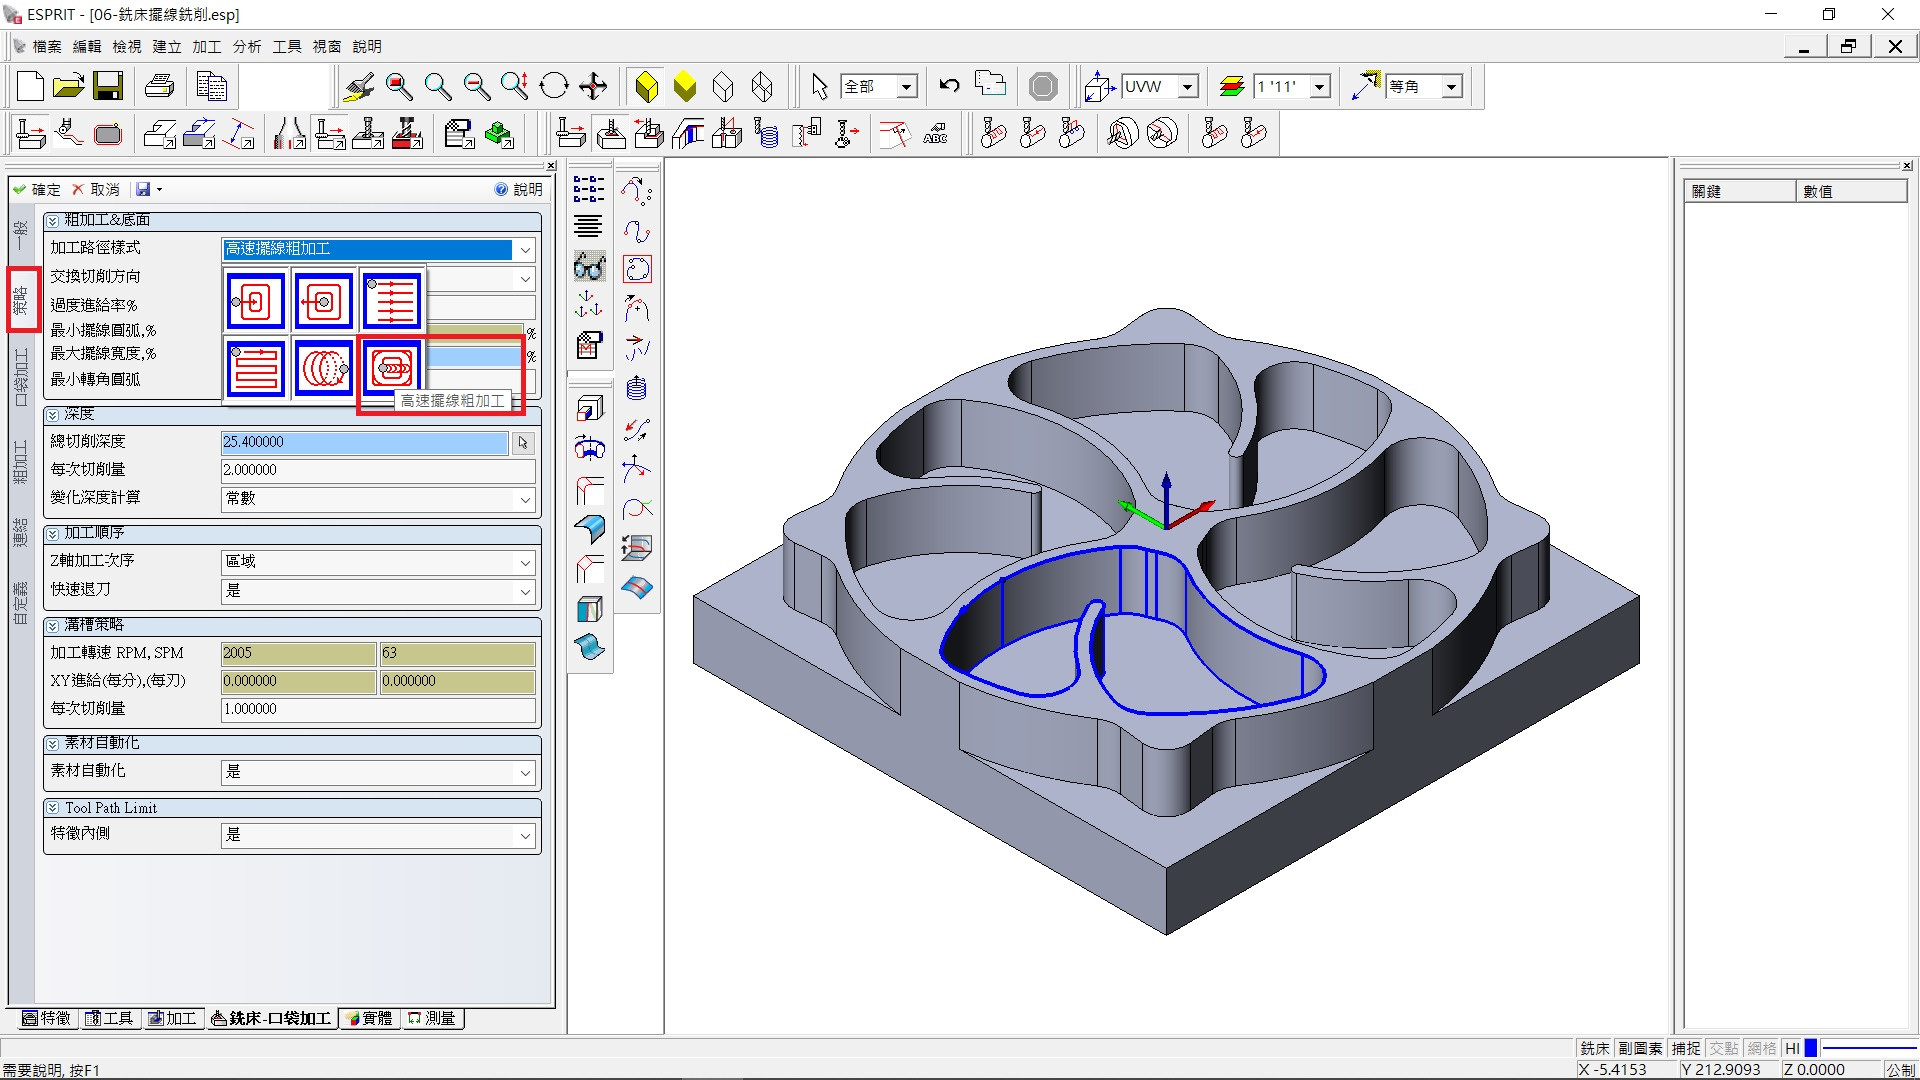The width and height of the screenshot is (1920, 1080).
Task: Switch to the 工具 bottom tab
Action: [x=110, y=1018]
